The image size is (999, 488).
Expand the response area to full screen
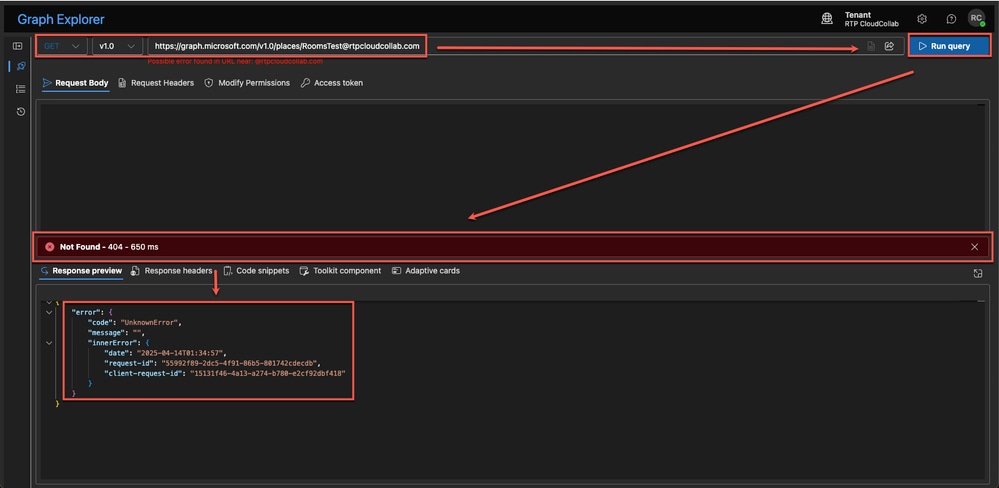pyautogui.click(x=978, y=273)
